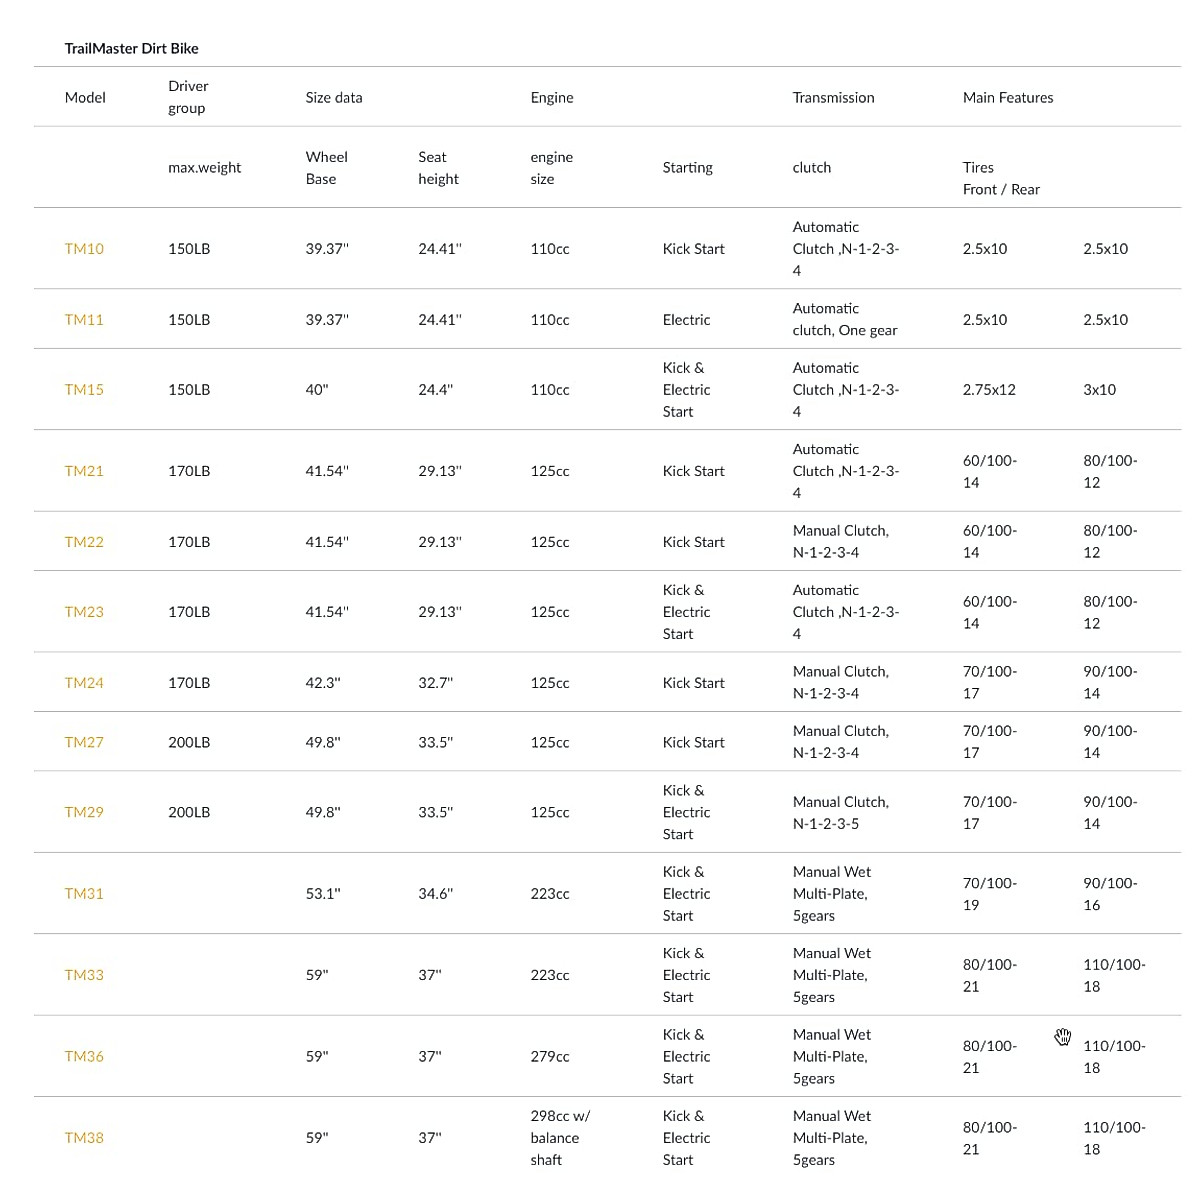1200x1200 pixels.
Task: Click the 2.75x12 front tire cell
Action: [989, 390]
